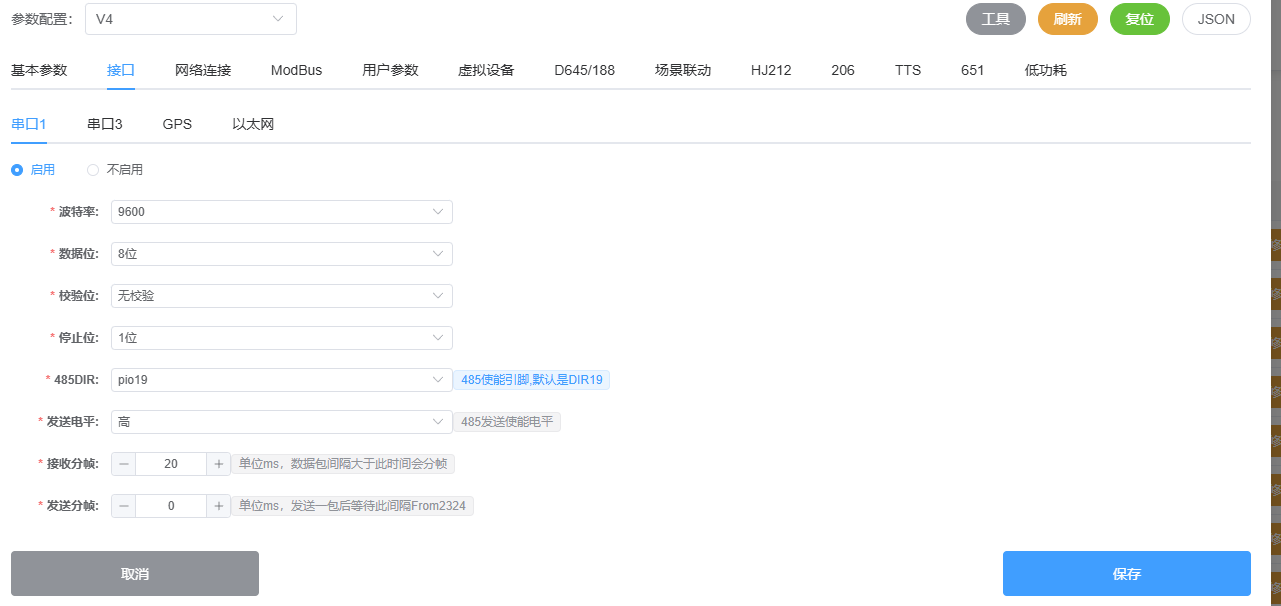This screenshot has height=606, width=1281.
Task: Switch to the 场景联动 tab
Action: click(x=683, y=70)
